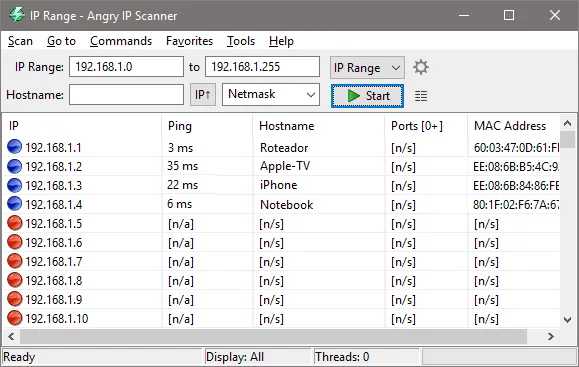The width and height of the screenshot is (579, 367).
Task: Click the empty Hostname input field
Action: [126, 95]
